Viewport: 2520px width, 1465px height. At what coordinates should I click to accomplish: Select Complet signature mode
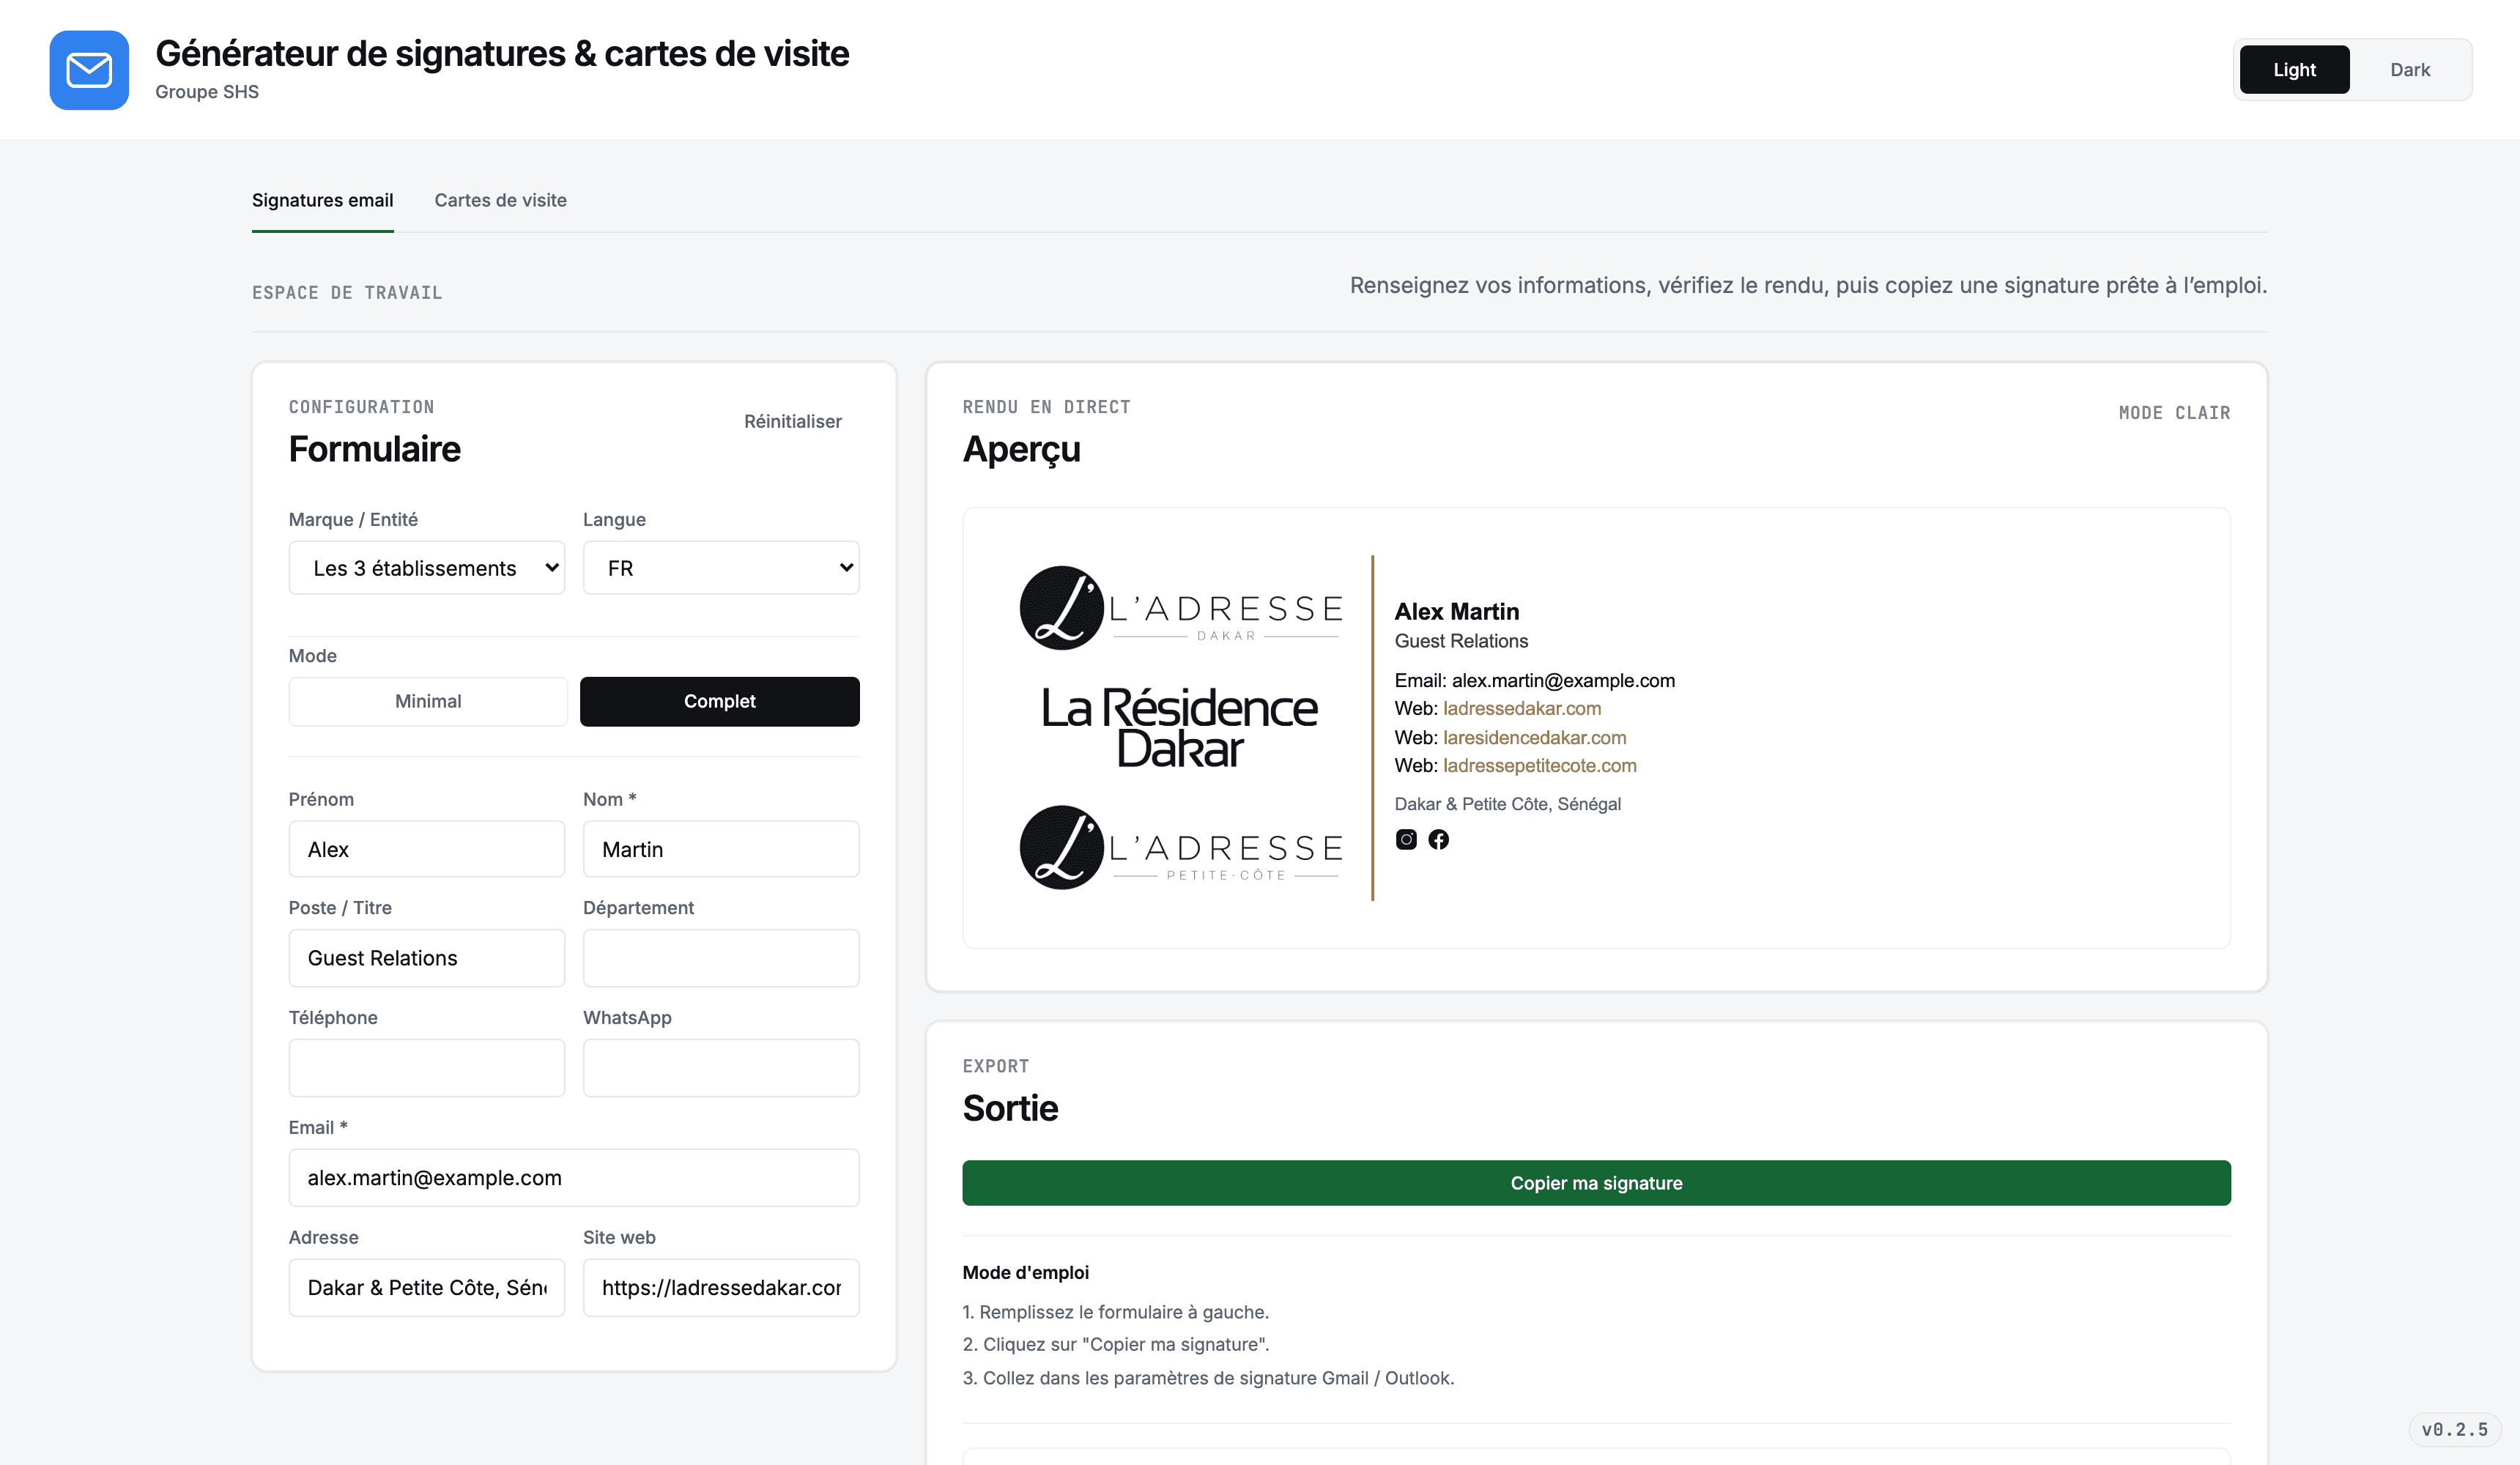pos(720,701)
